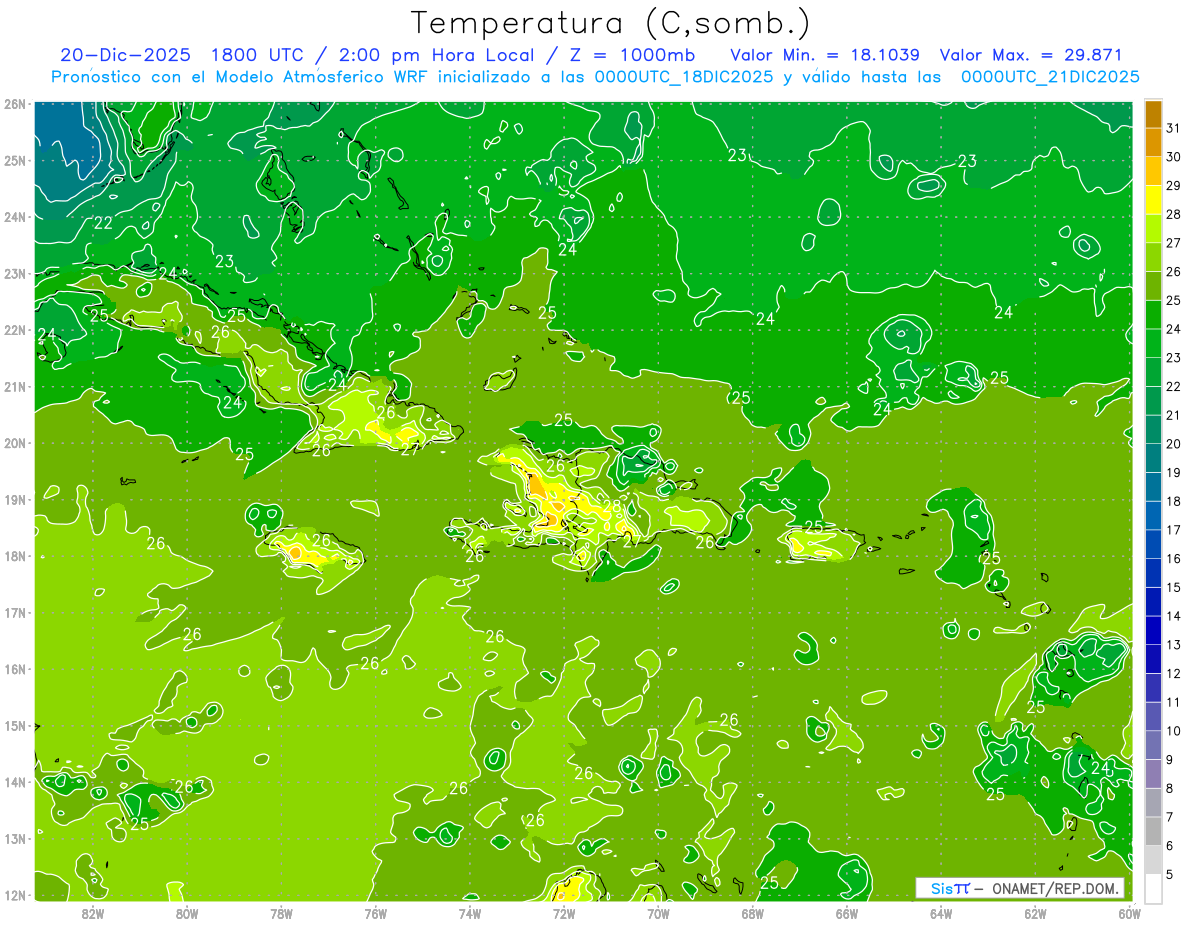Click the colorbar label '5'

(1170, 874)
